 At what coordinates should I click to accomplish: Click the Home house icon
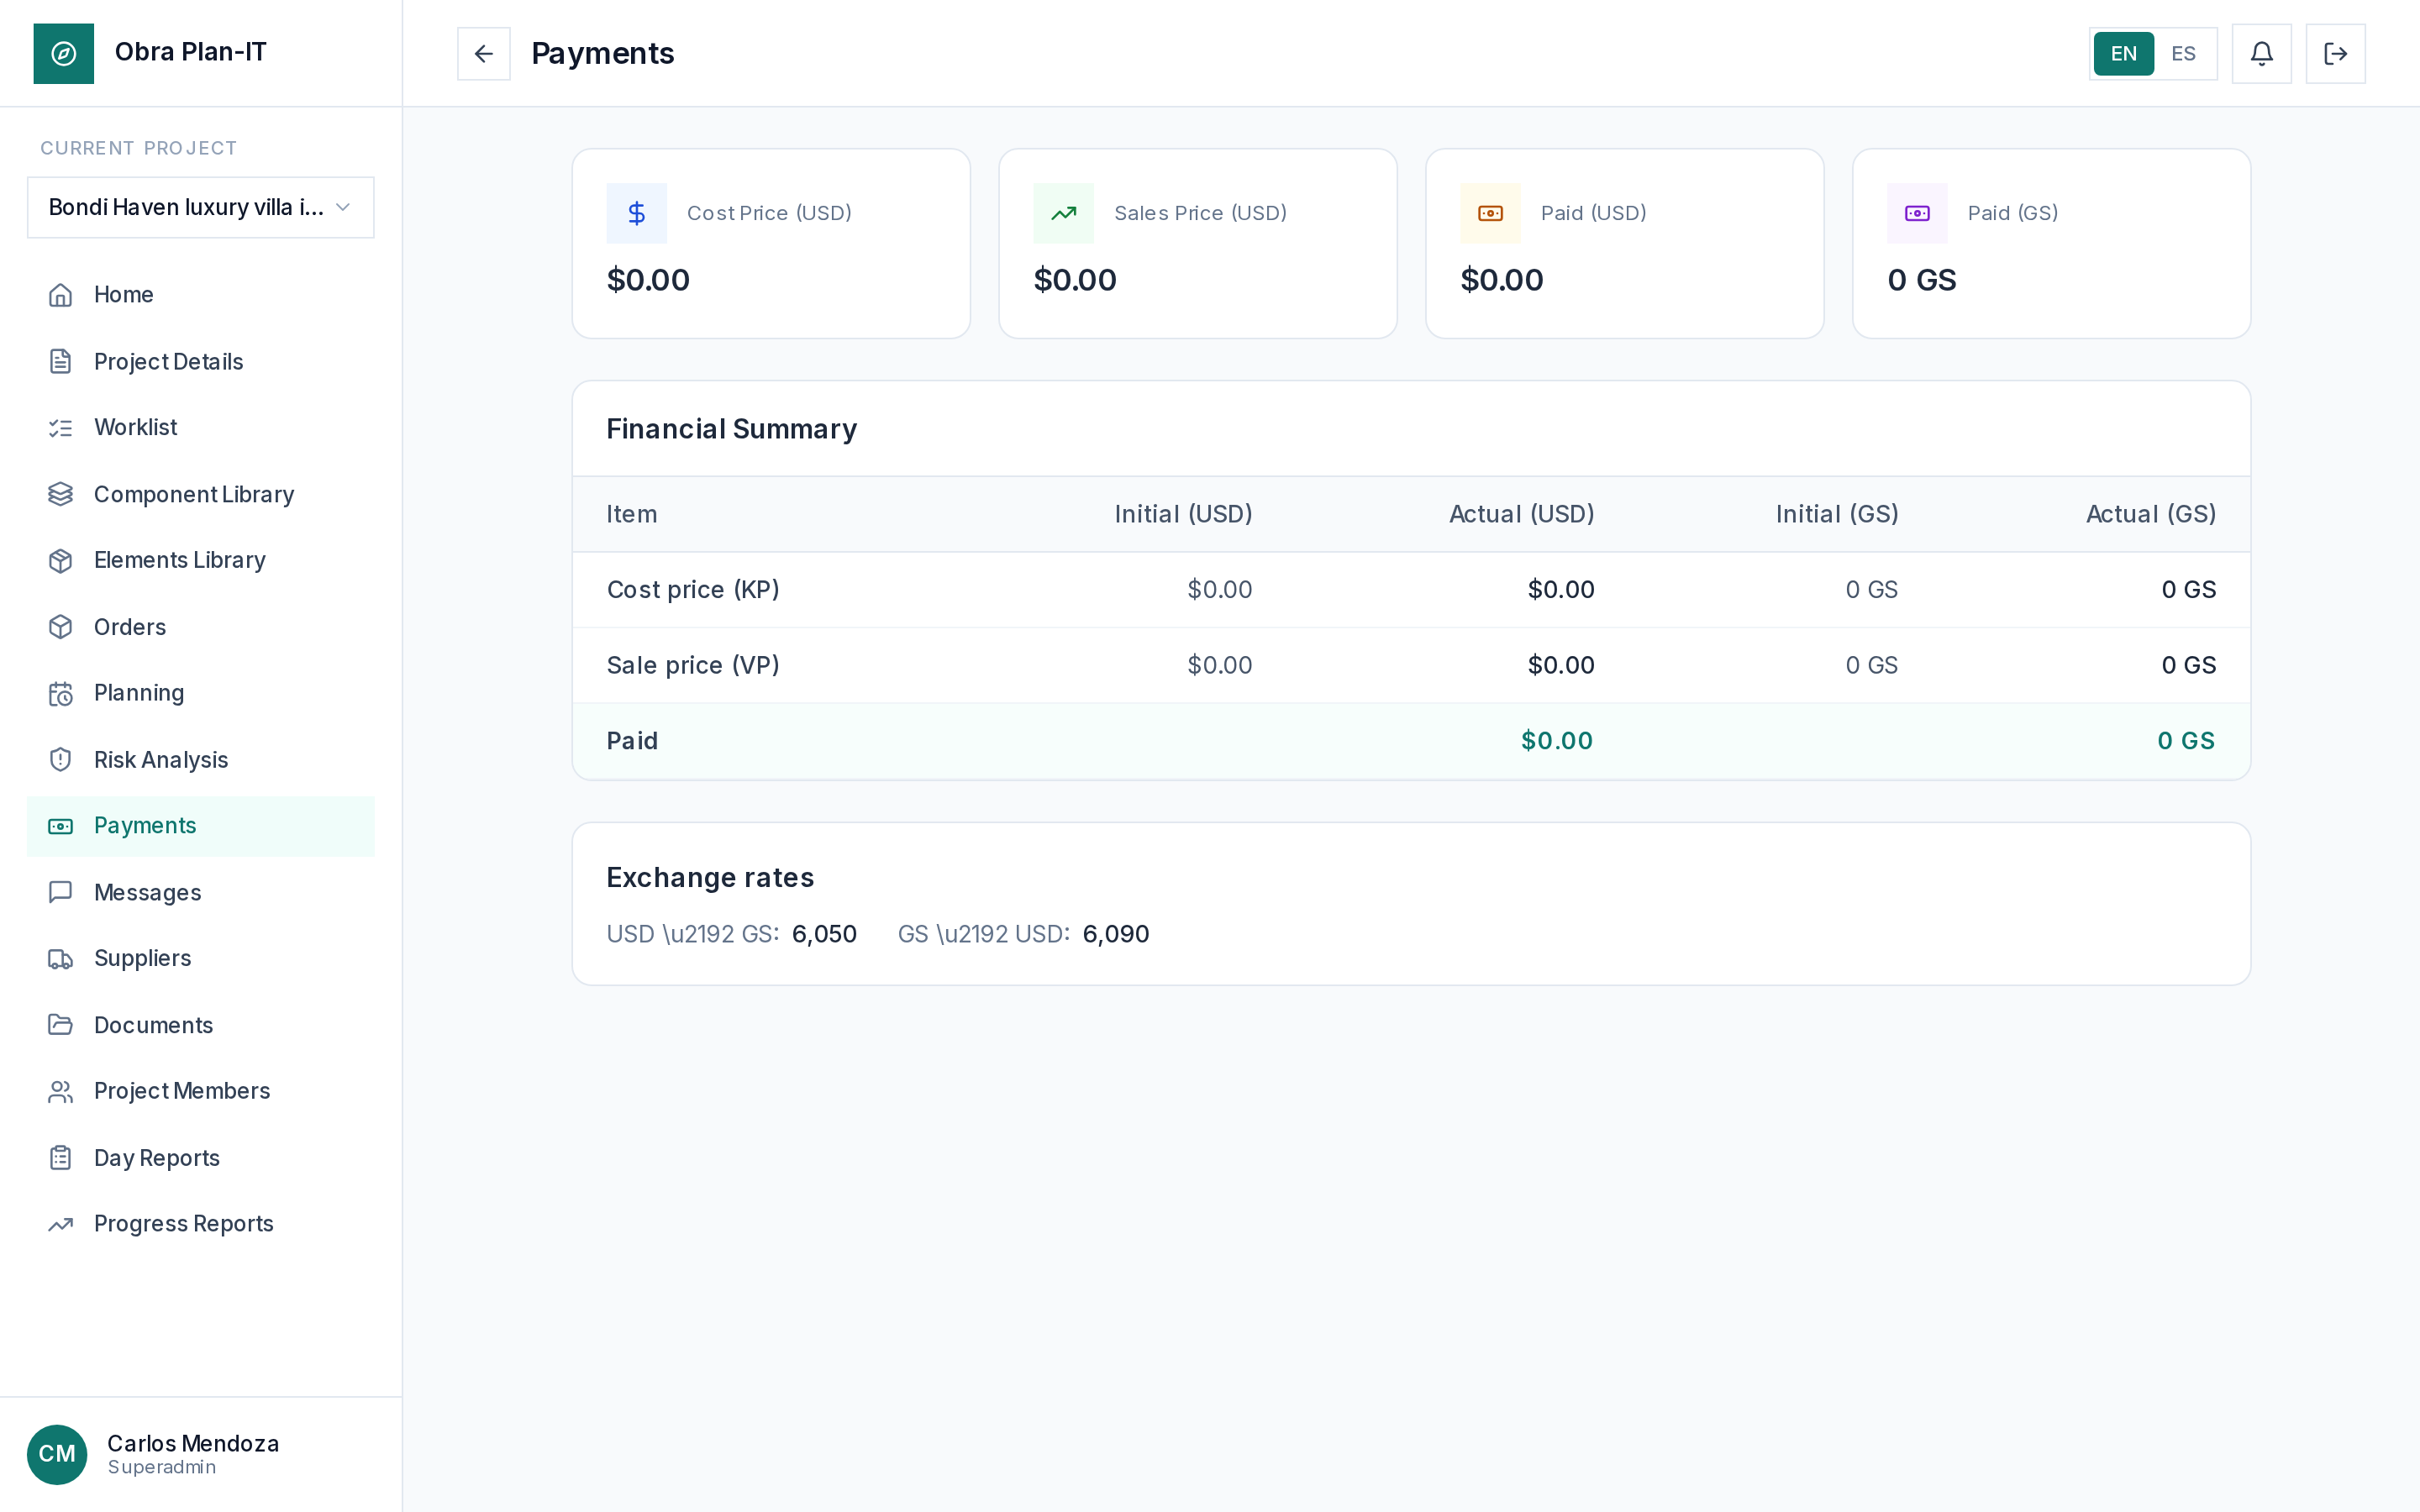61,295
